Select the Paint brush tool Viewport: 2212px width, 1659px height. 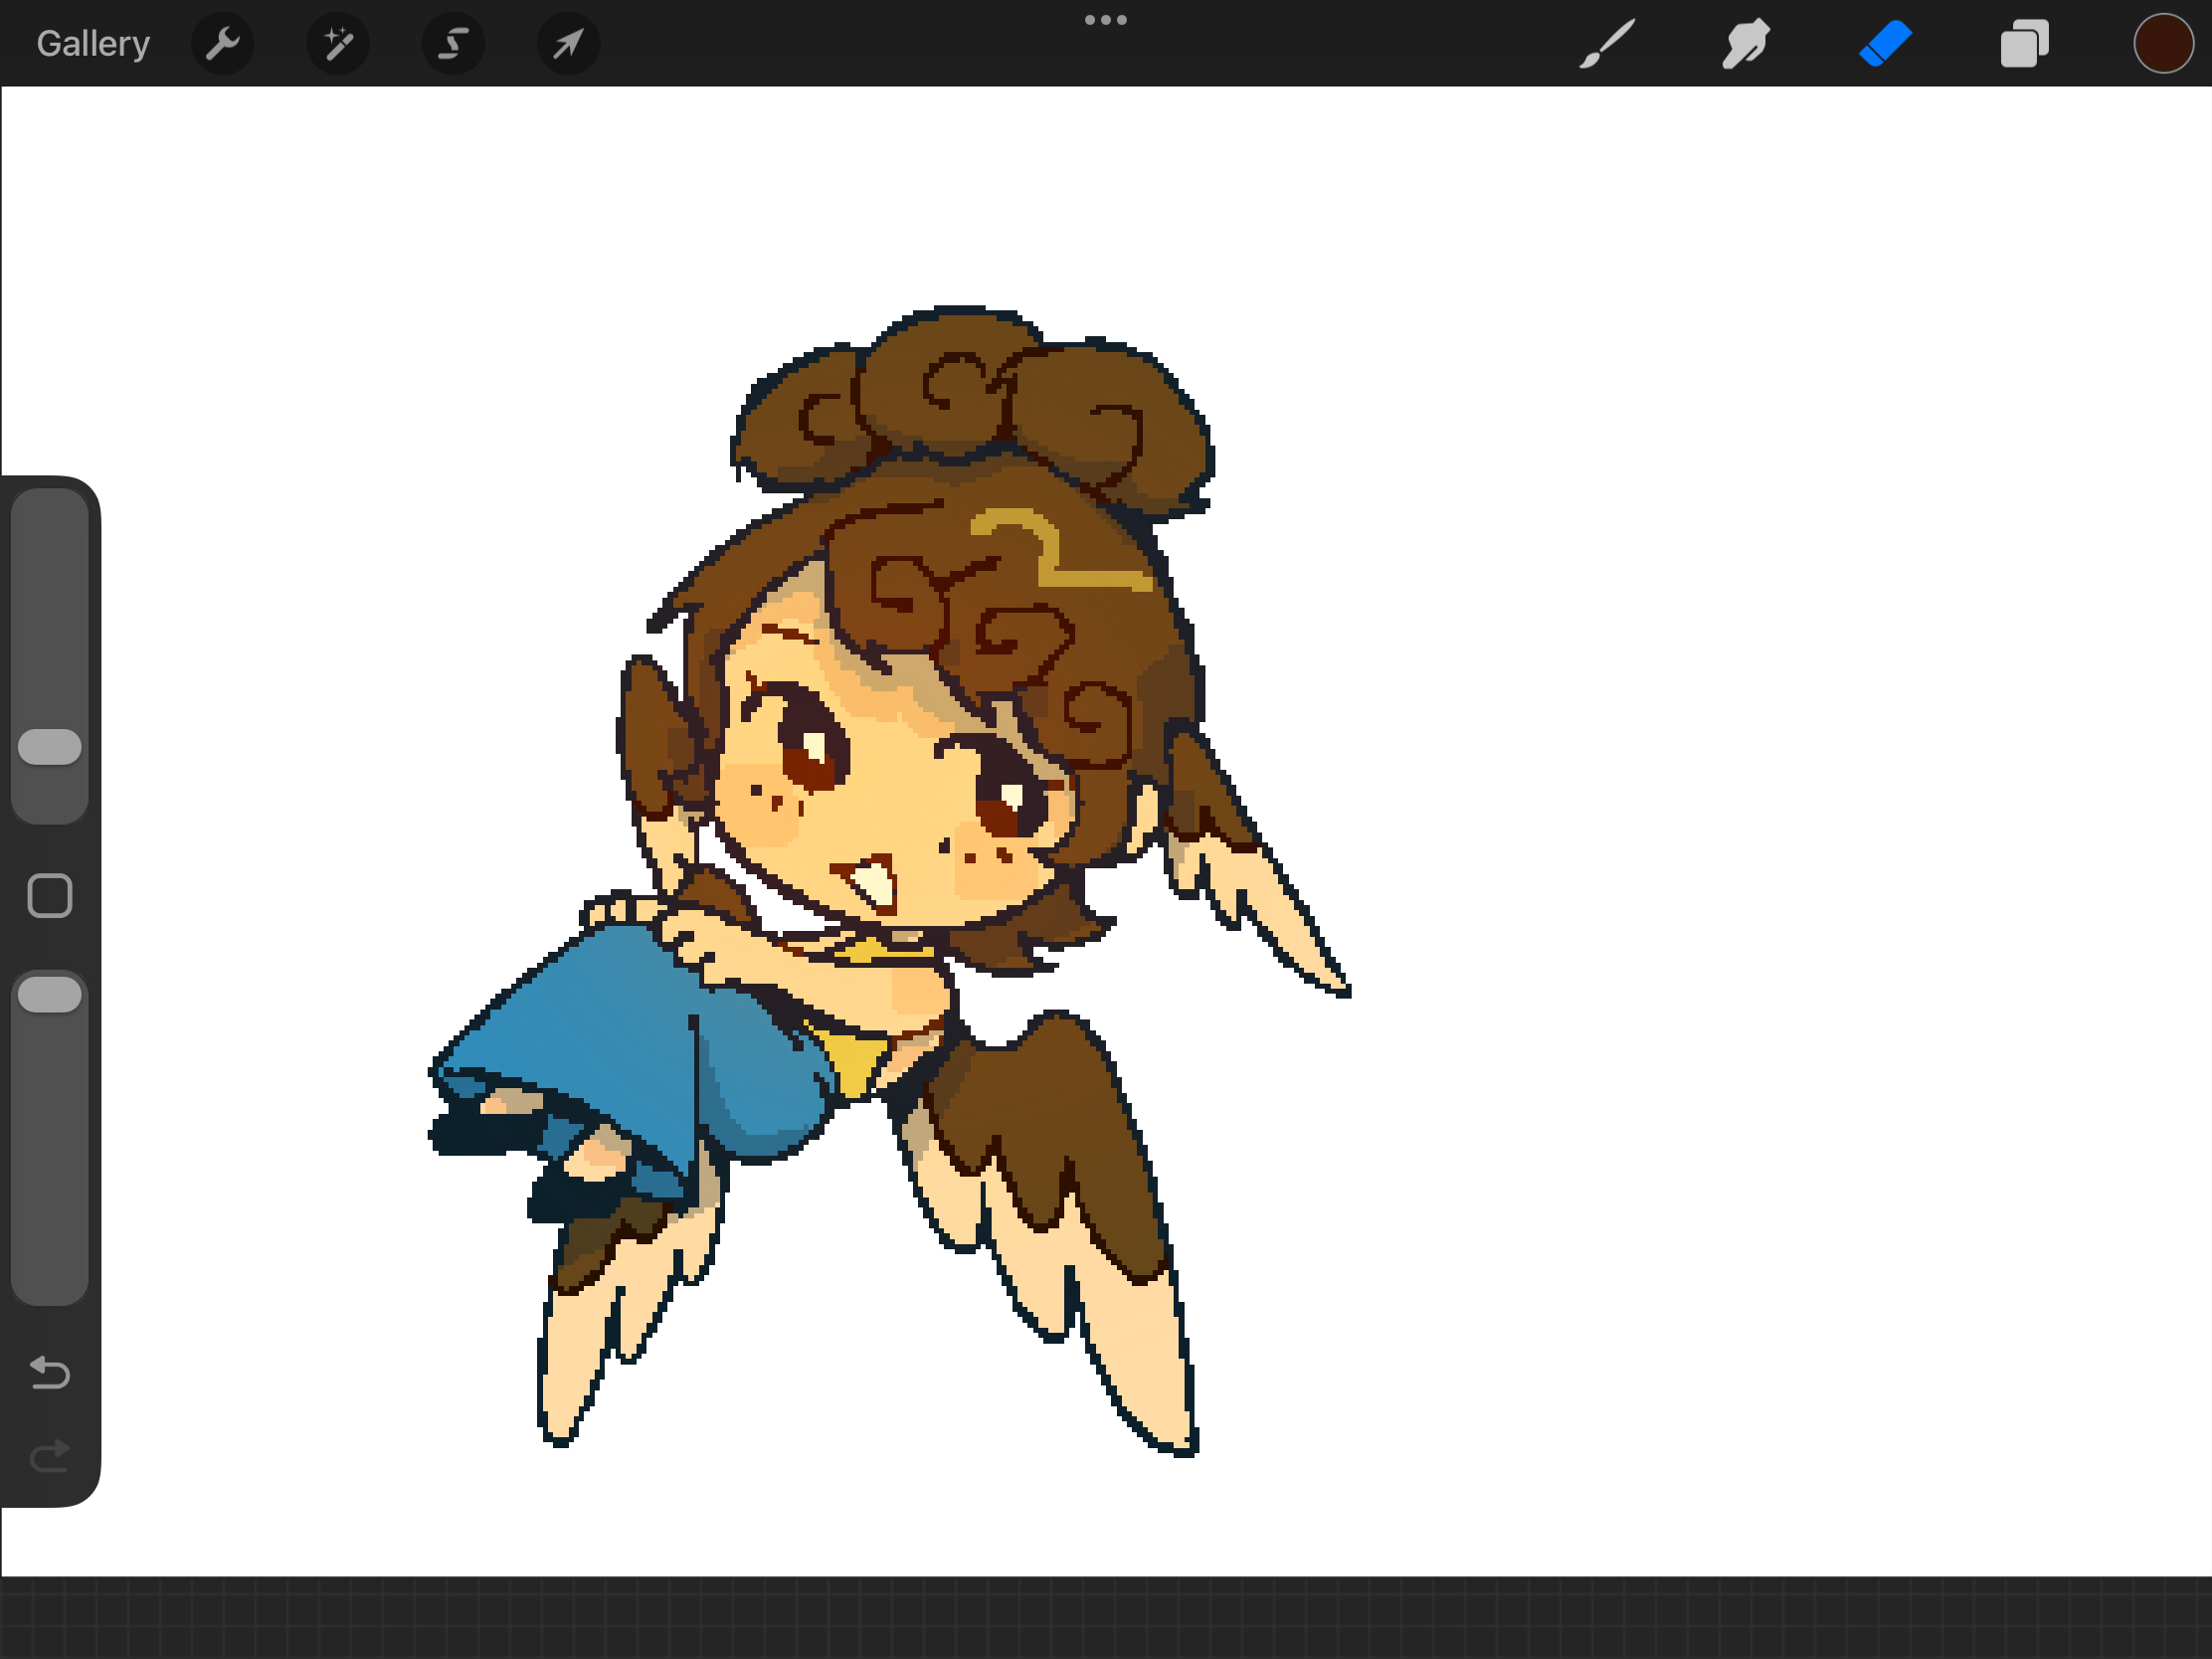point(1607,44)
